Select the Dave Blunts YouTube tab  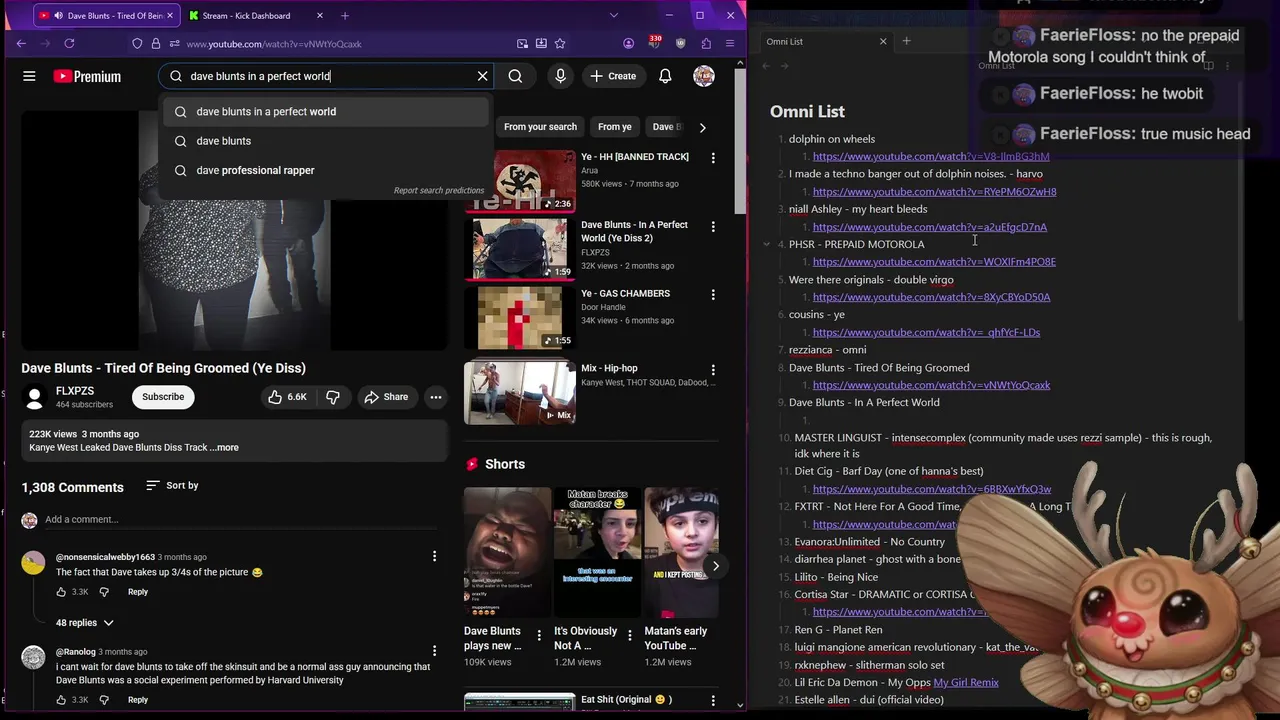pyautogui.click(x=105, y=15)
